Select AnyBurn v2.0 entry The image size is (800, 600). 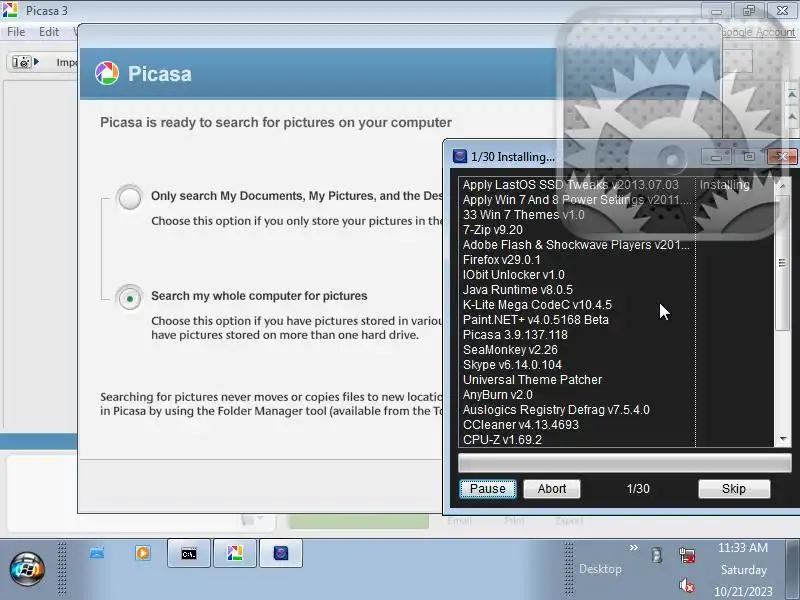click(x=497, y=395)
